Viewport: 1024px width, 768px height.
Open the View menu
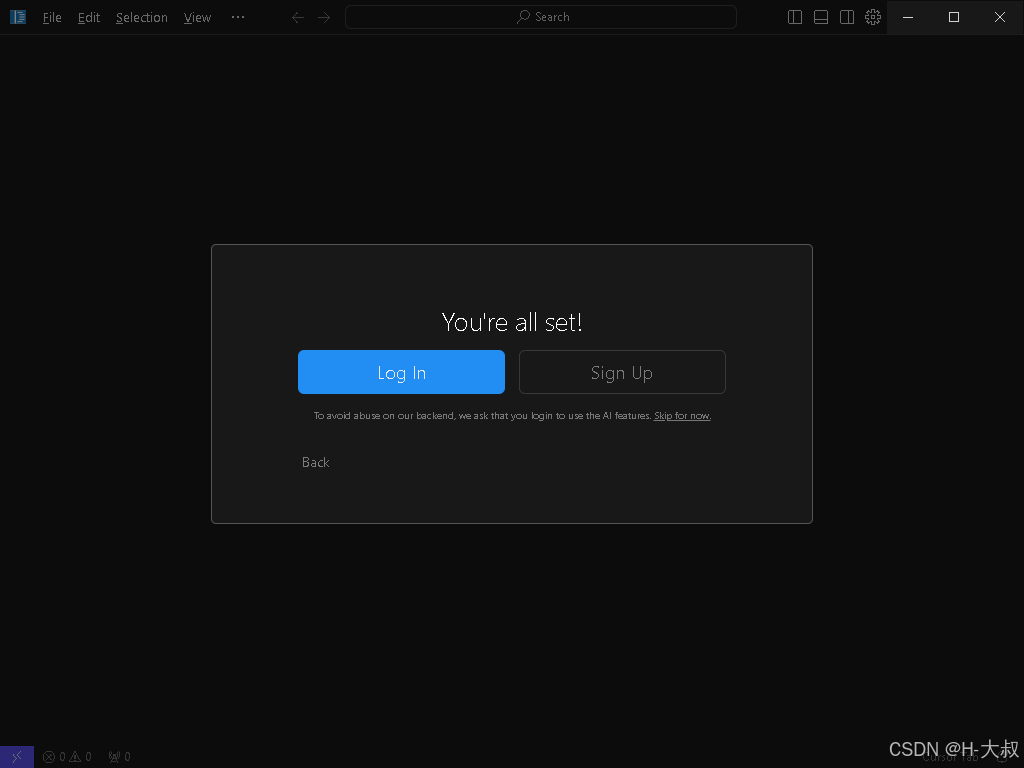(197, 18)
